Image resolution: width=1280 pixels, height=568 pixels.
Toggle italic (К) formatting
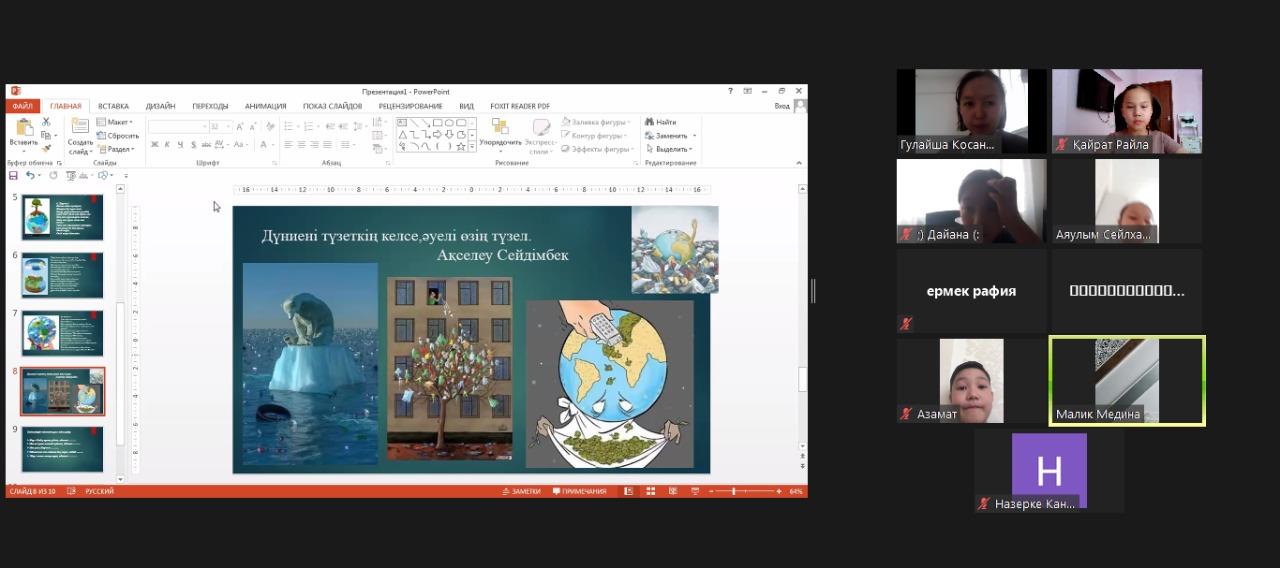pyautogui.click(x=167, y=145)
